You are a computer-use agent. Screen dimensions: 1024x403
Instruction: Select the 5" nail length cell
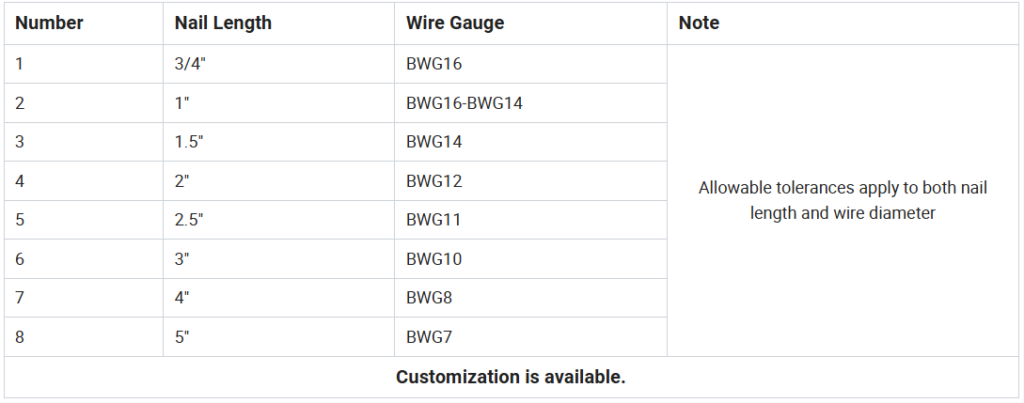tap(279, 337)
